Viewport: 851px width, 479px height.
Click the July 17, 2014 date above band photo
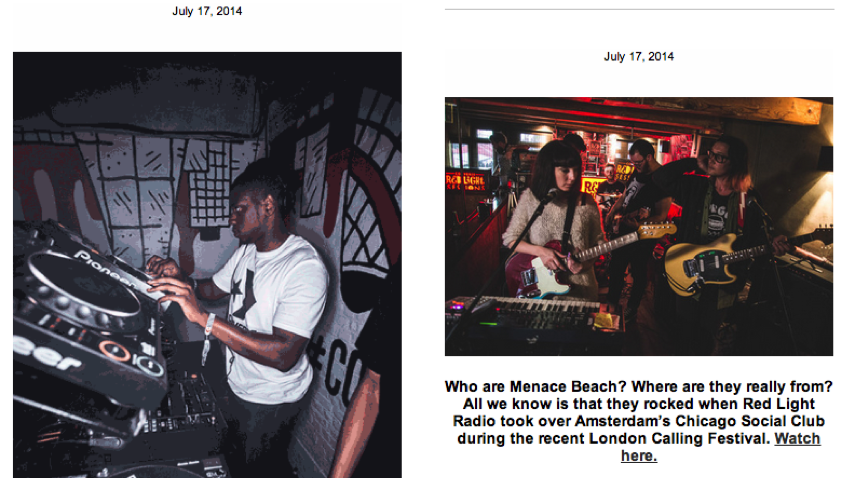[639, 56]
